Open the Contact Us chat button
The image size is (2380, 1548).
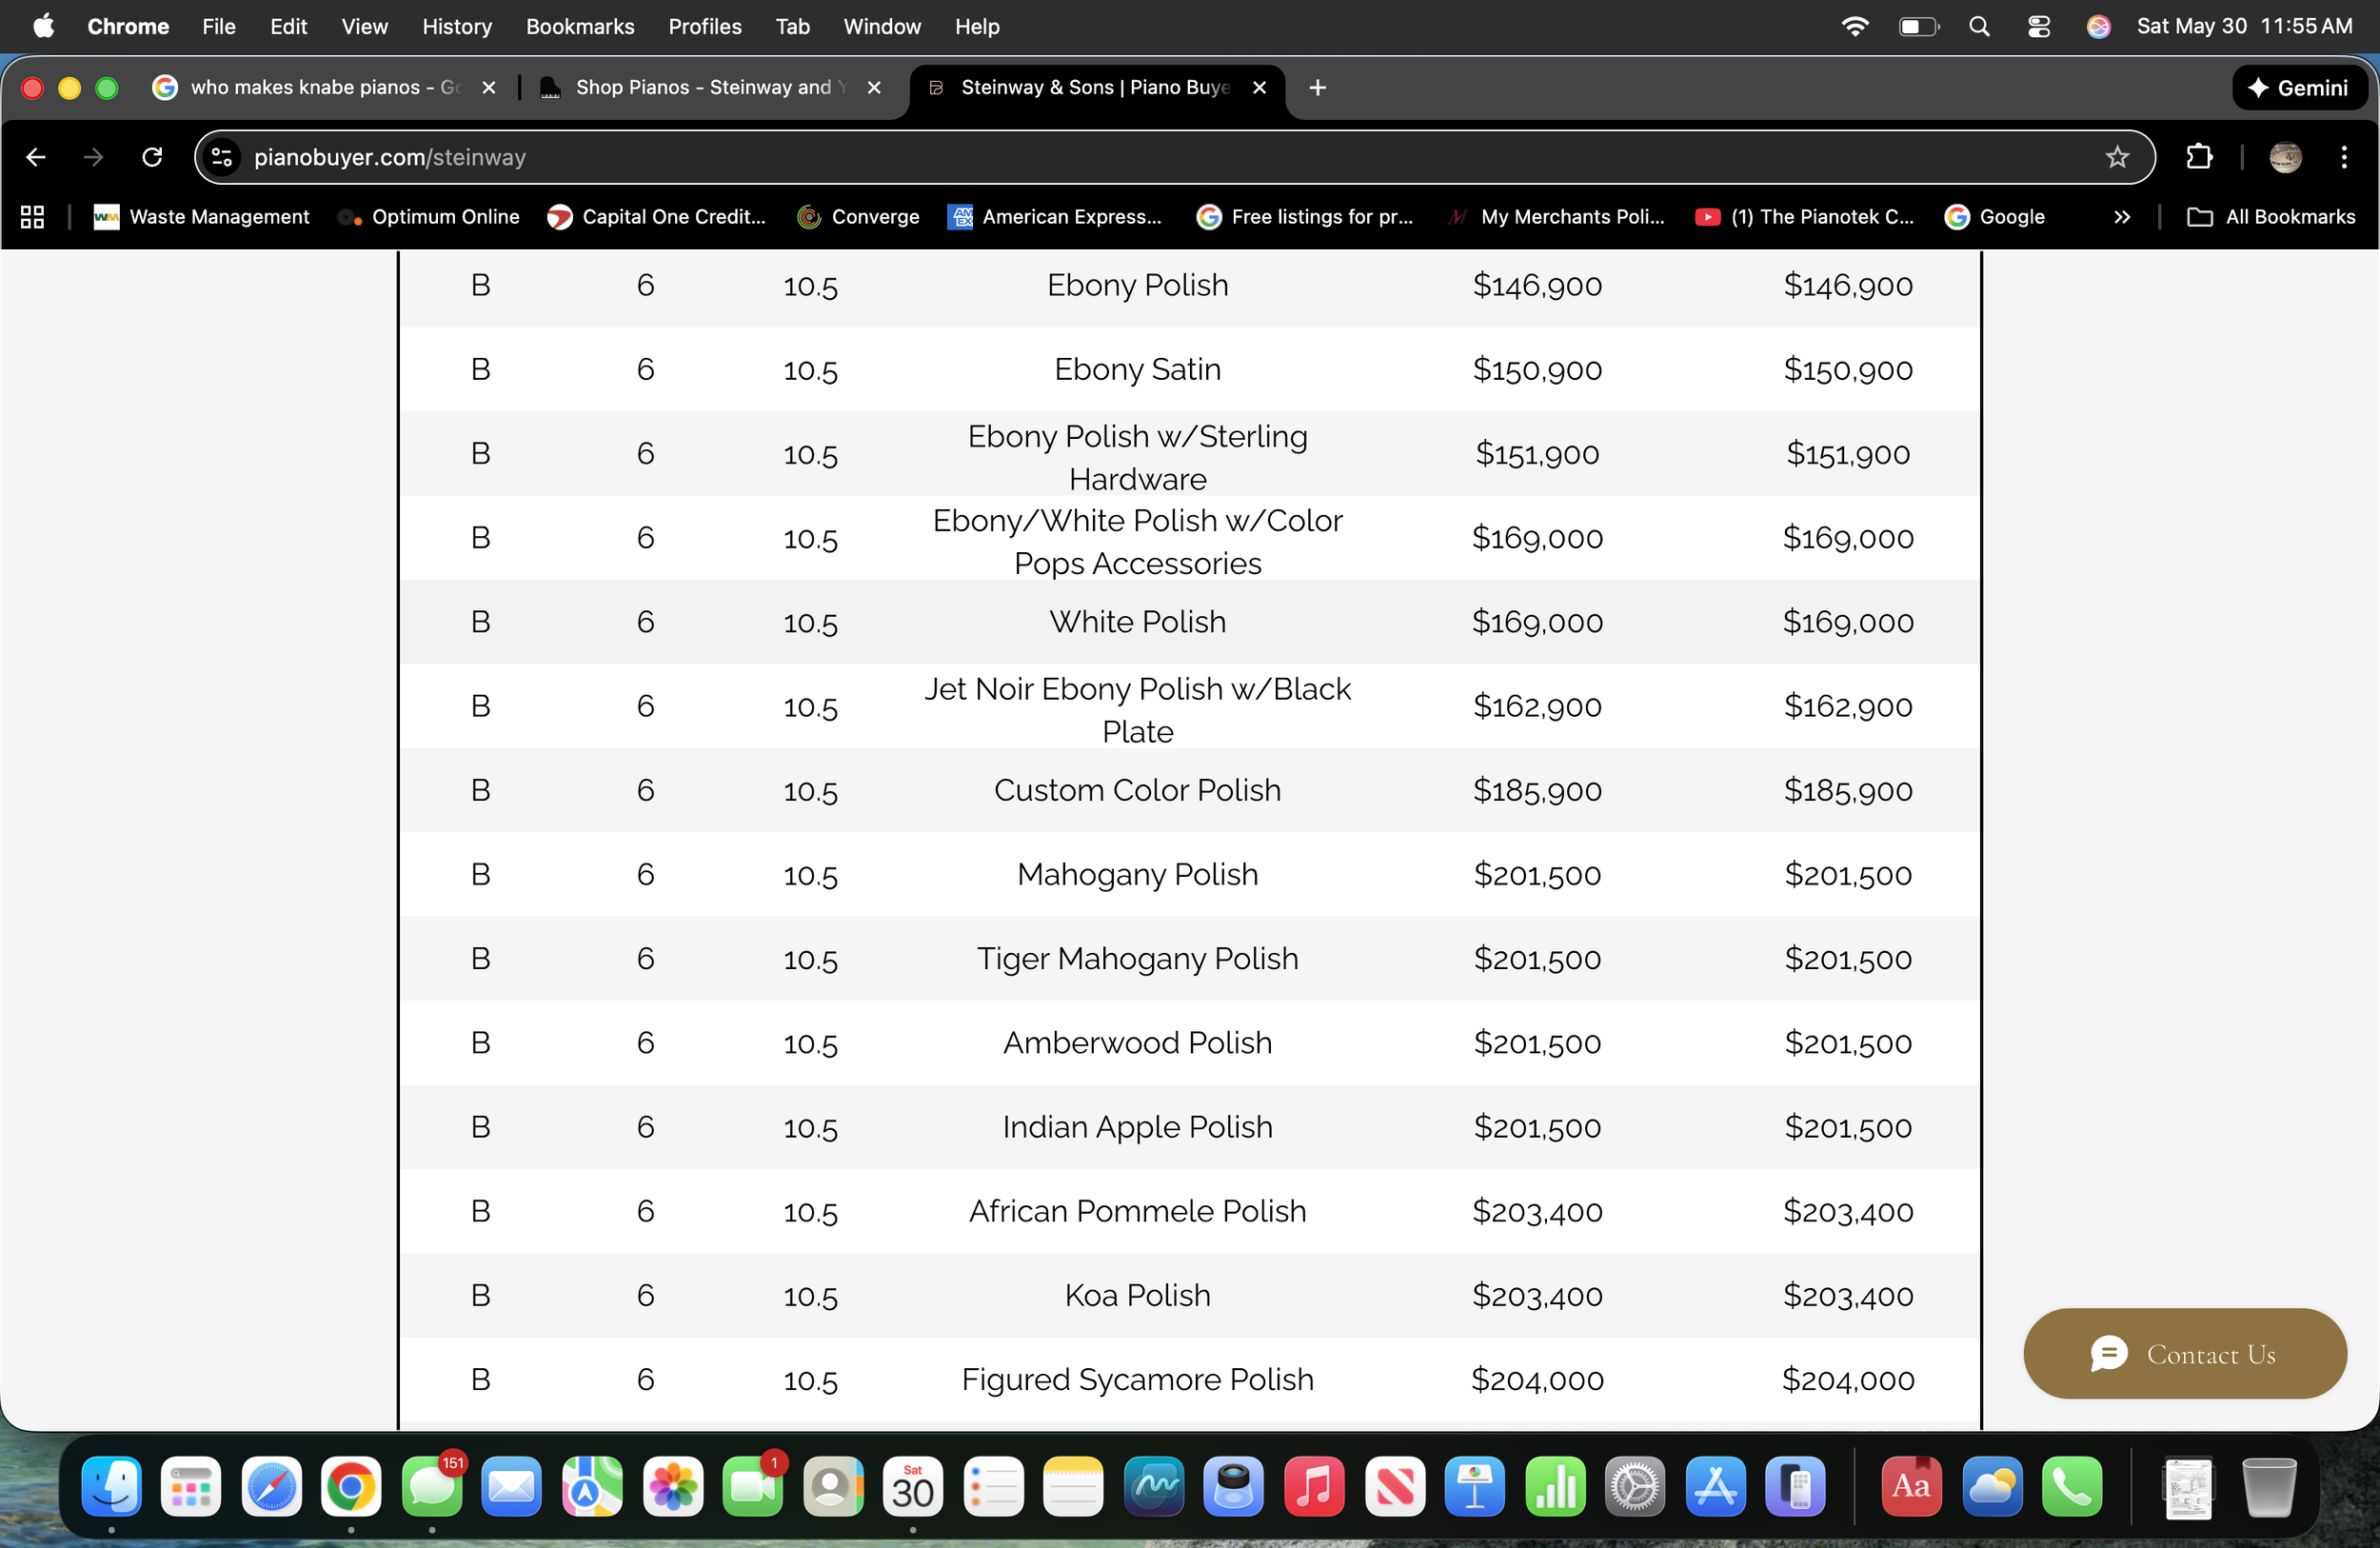pyautogui.click(x=2185, y=1353)
